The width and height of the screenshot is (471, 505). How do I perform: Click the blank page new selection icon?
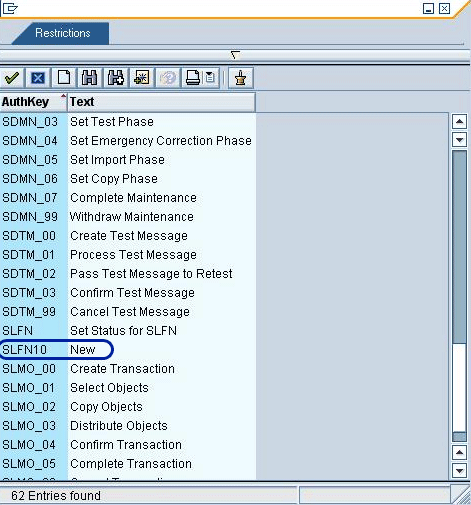click(64, 78)
